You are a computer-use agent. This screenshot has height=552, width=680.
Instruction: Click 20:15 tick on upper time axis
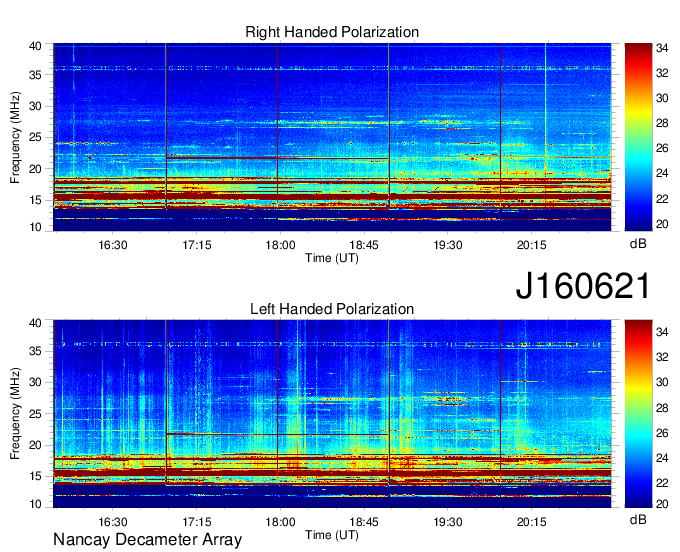[531, 245]
